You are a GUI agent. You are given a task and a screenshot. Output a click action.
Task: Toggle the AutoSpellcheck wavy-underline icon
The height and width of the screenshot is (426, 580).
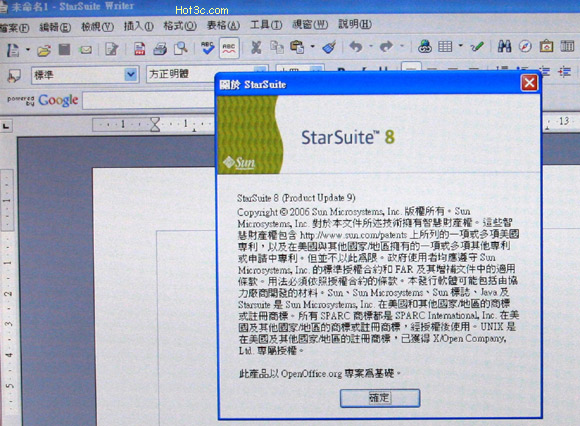pyautogui.click(x=229, y=48)
